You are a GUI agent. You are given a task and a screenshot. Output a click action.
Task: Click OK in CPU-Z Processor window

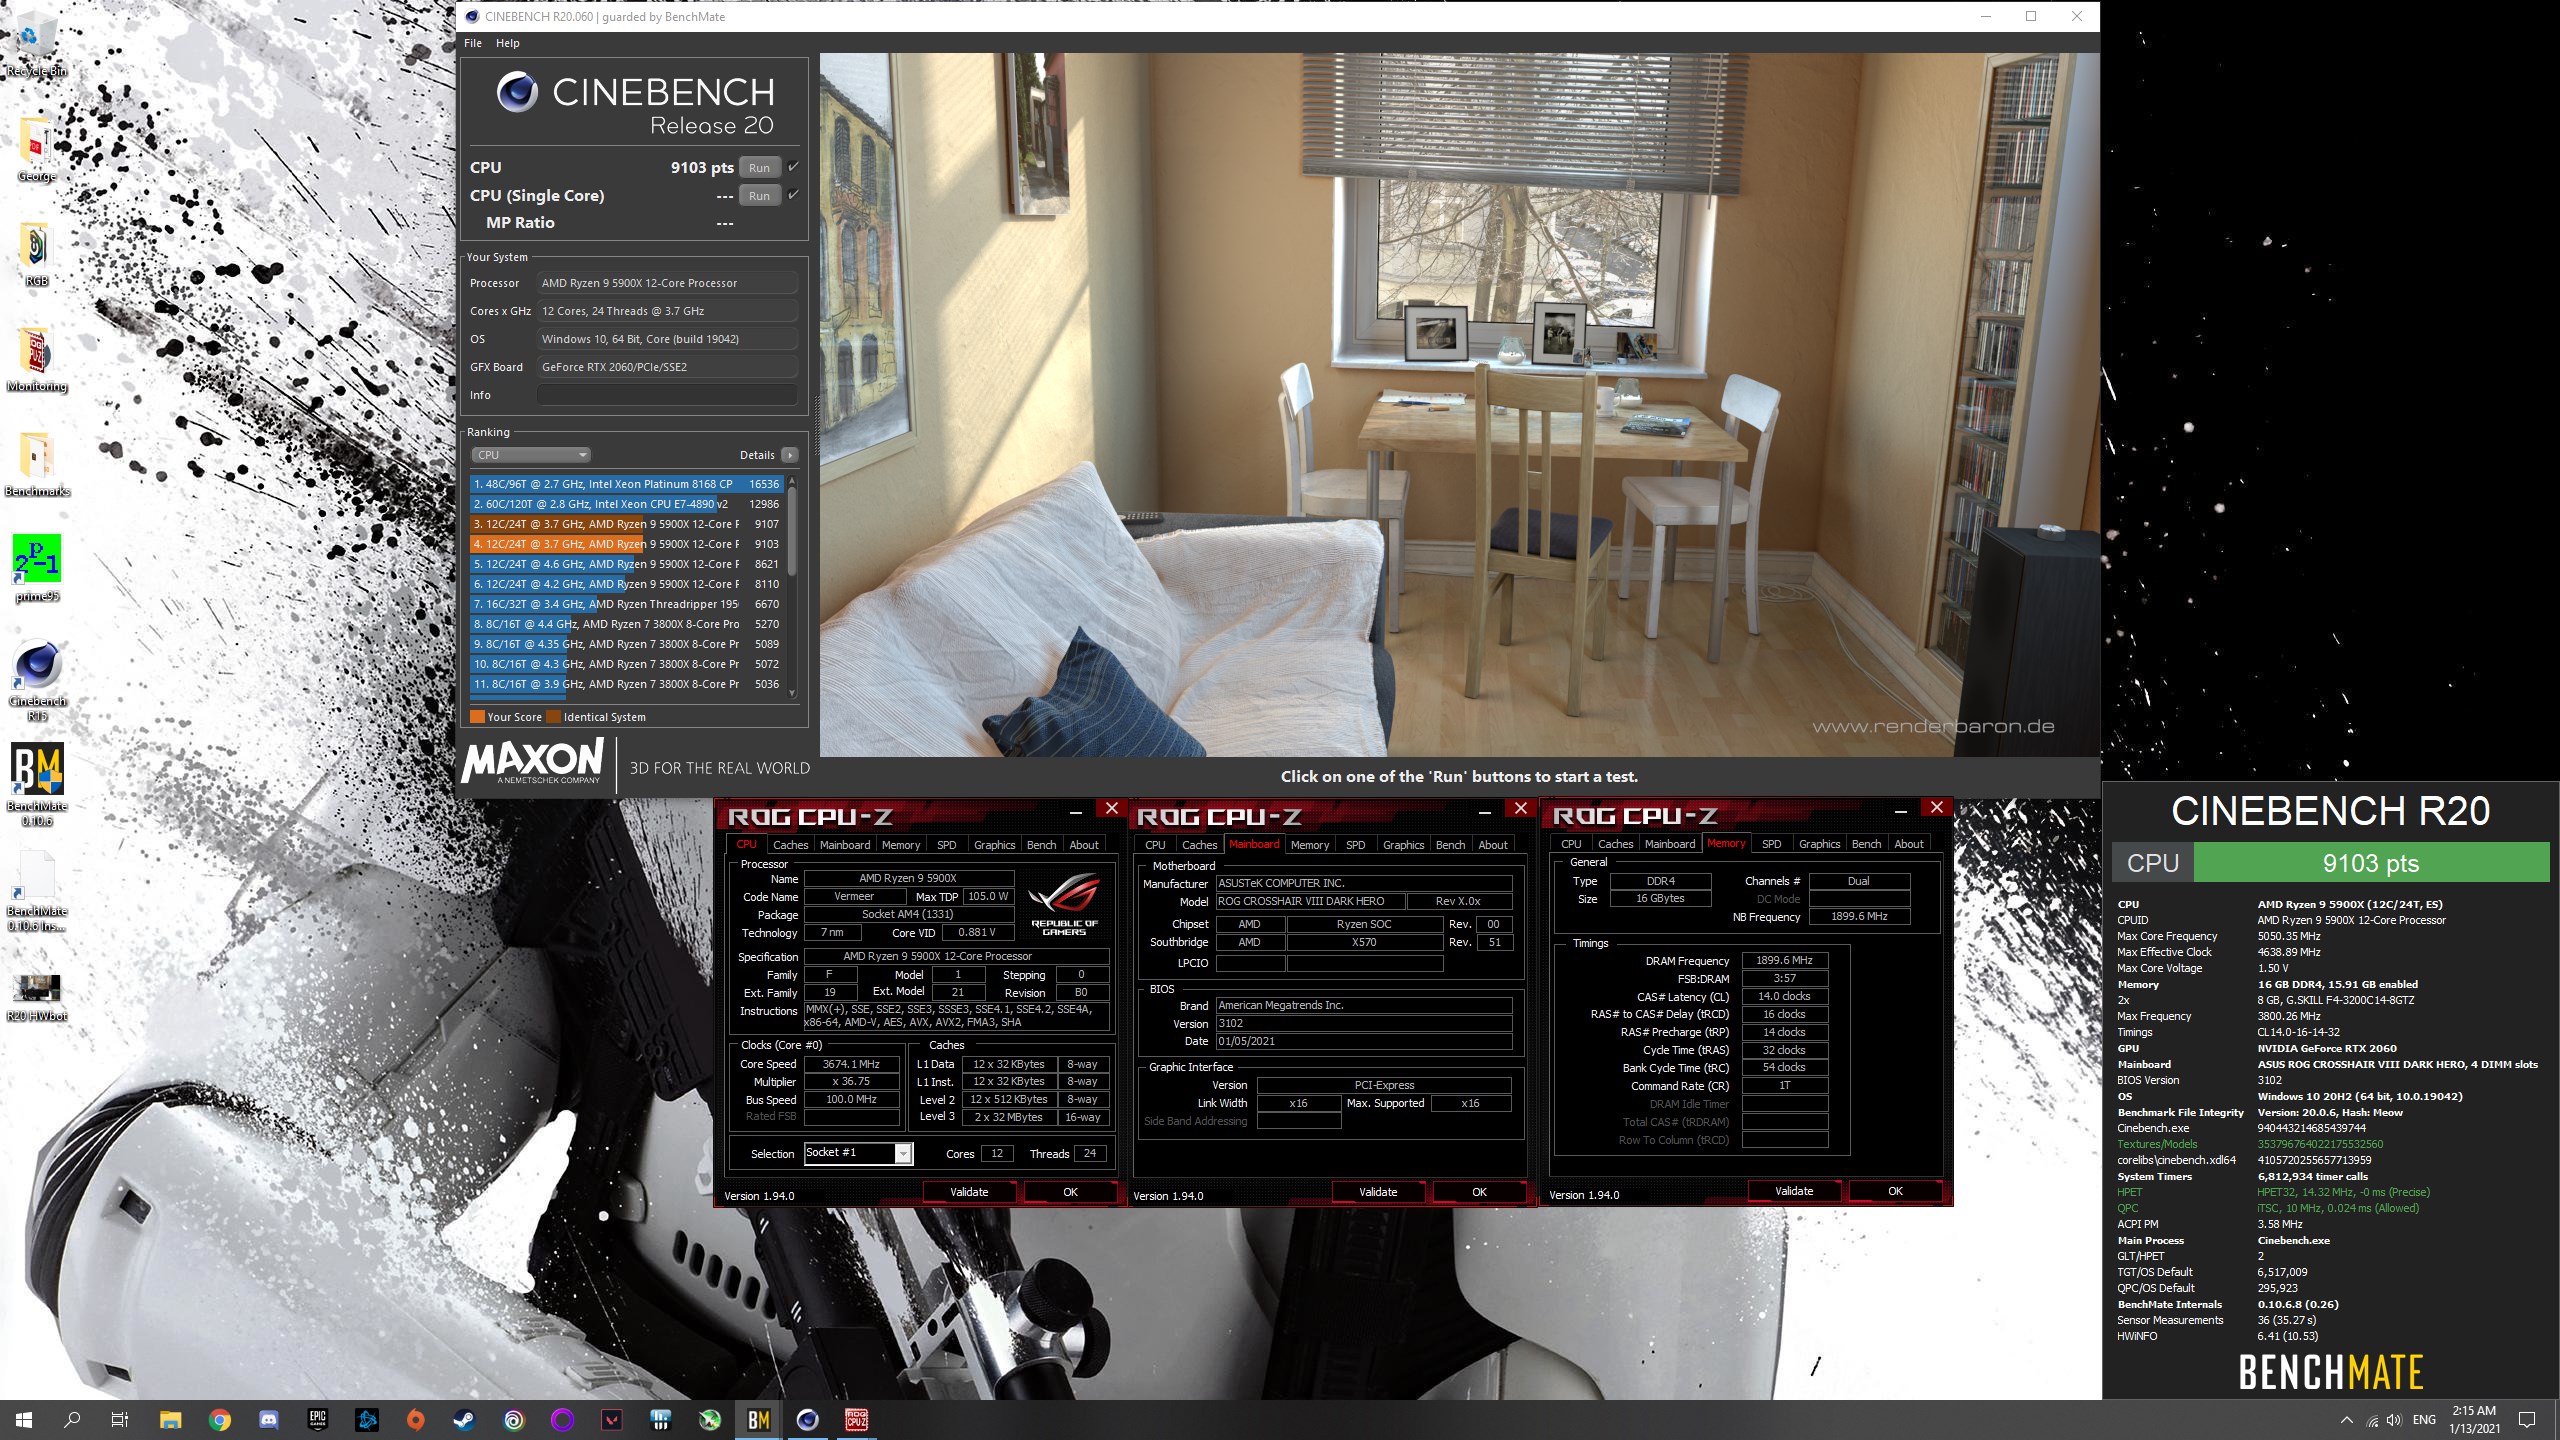coord(1070,1192)
